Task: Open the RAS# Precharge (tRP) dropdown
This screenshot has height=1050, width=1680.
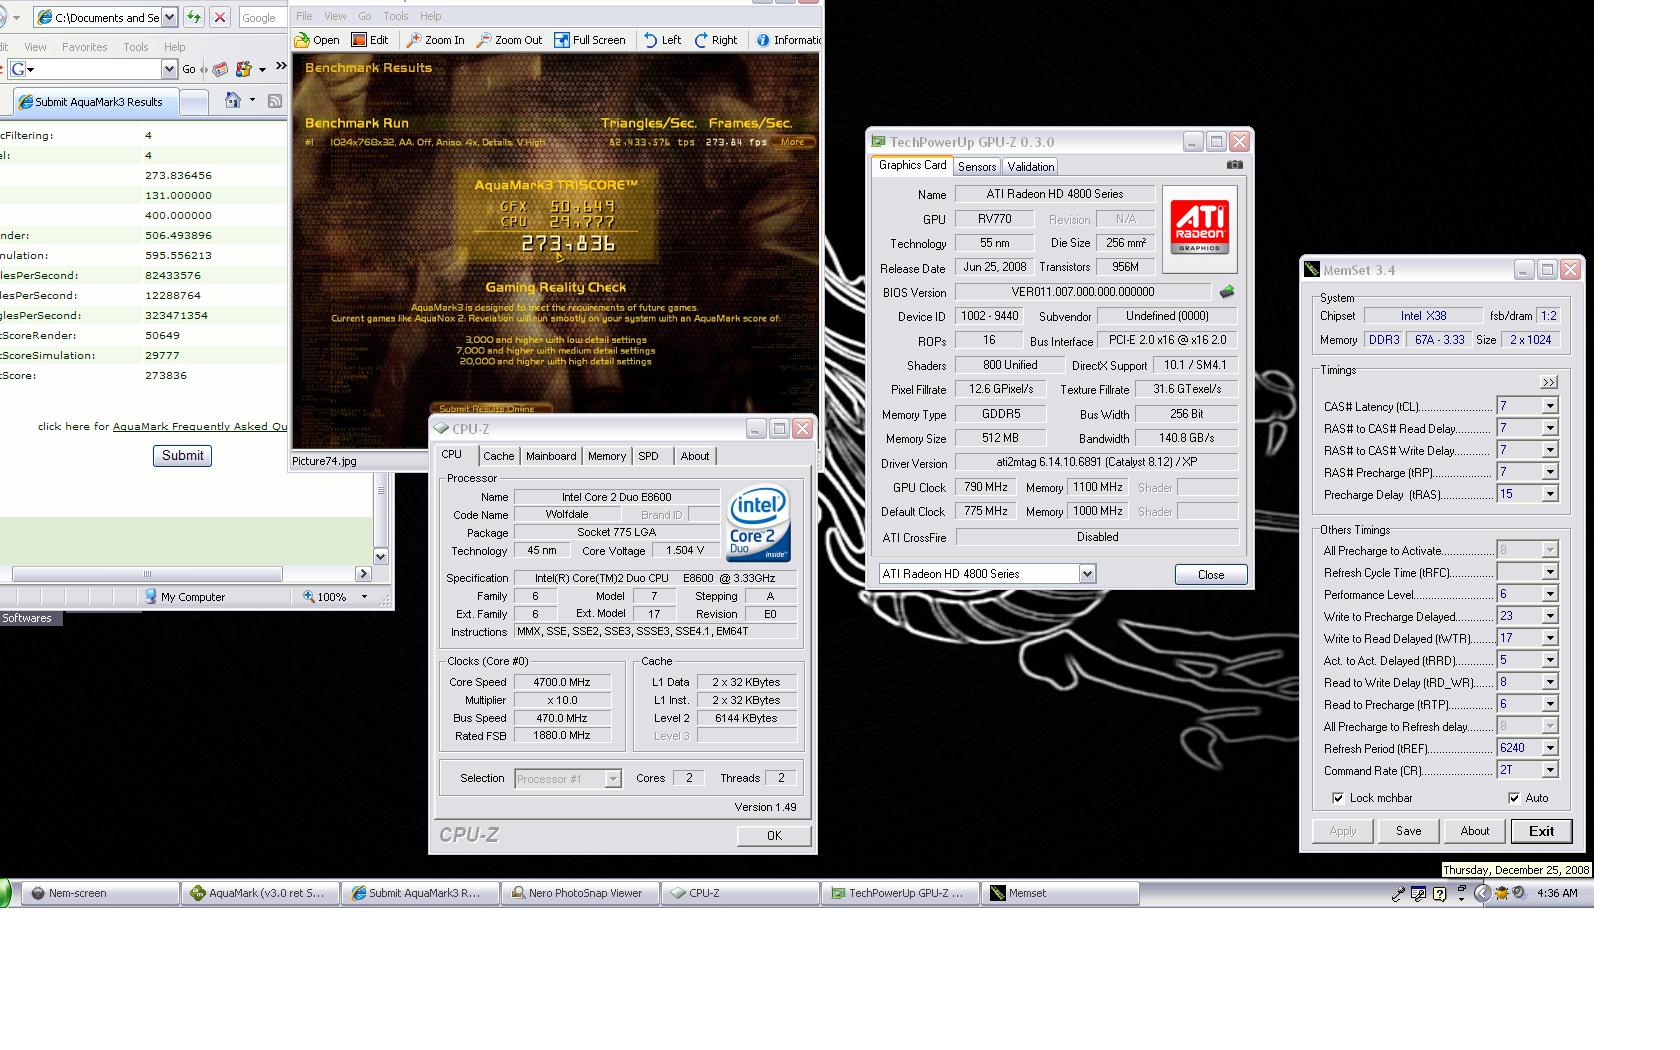Action: coord(1549,472)
